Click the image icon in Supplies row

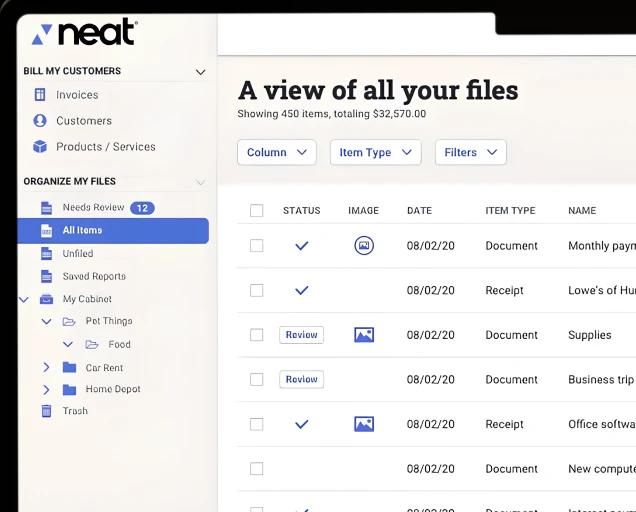click(364, 335)
